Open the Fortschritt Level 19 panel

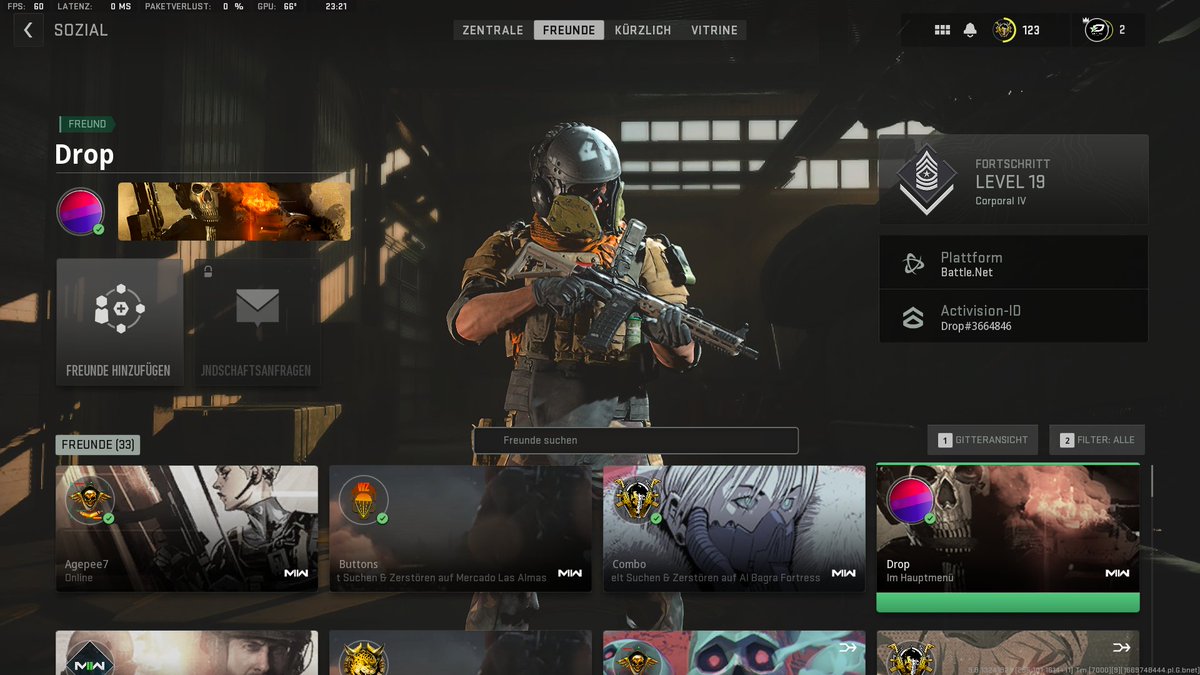(1014, 180)
